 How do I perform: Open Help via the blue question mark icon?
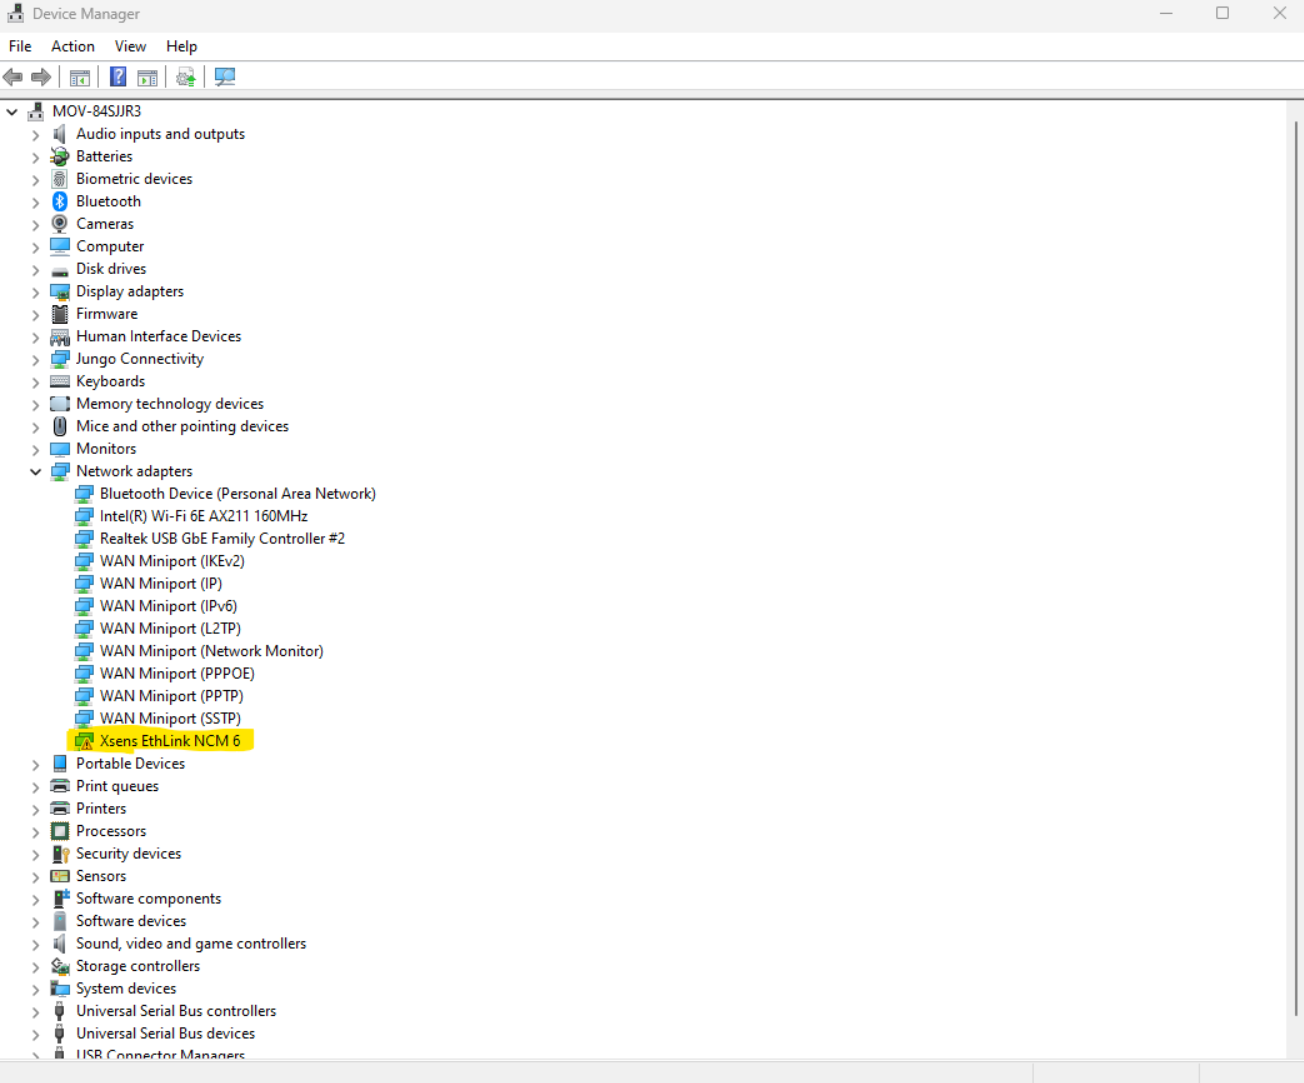[x=118, y=77]
